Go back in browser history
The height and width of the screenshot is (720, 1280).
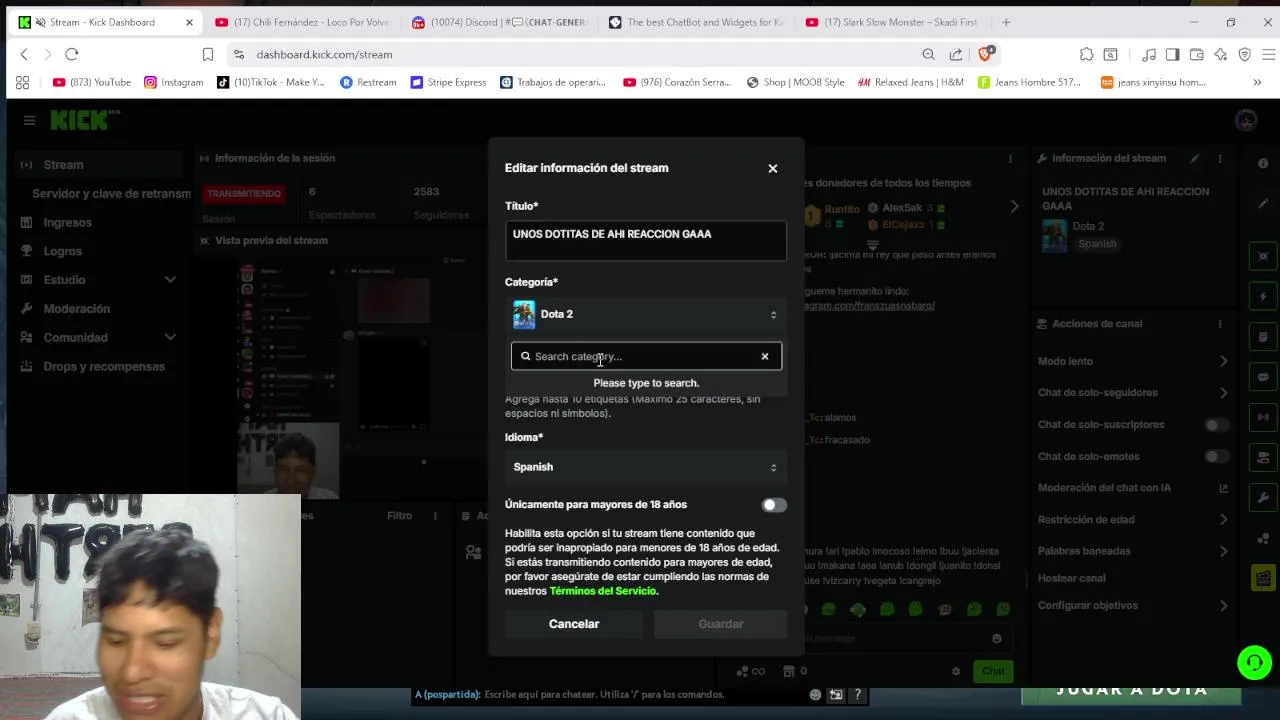pos(24,54)
